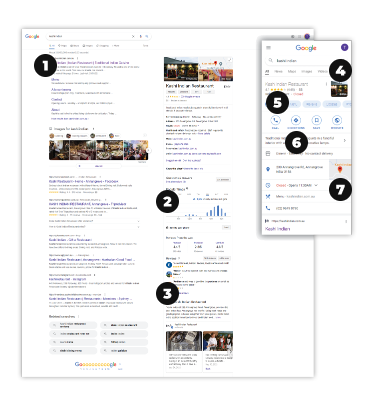375x402 pixels.
Task: Open the restaurant exterior photo in the knowledge panel
Action: (x=181, y=69)
